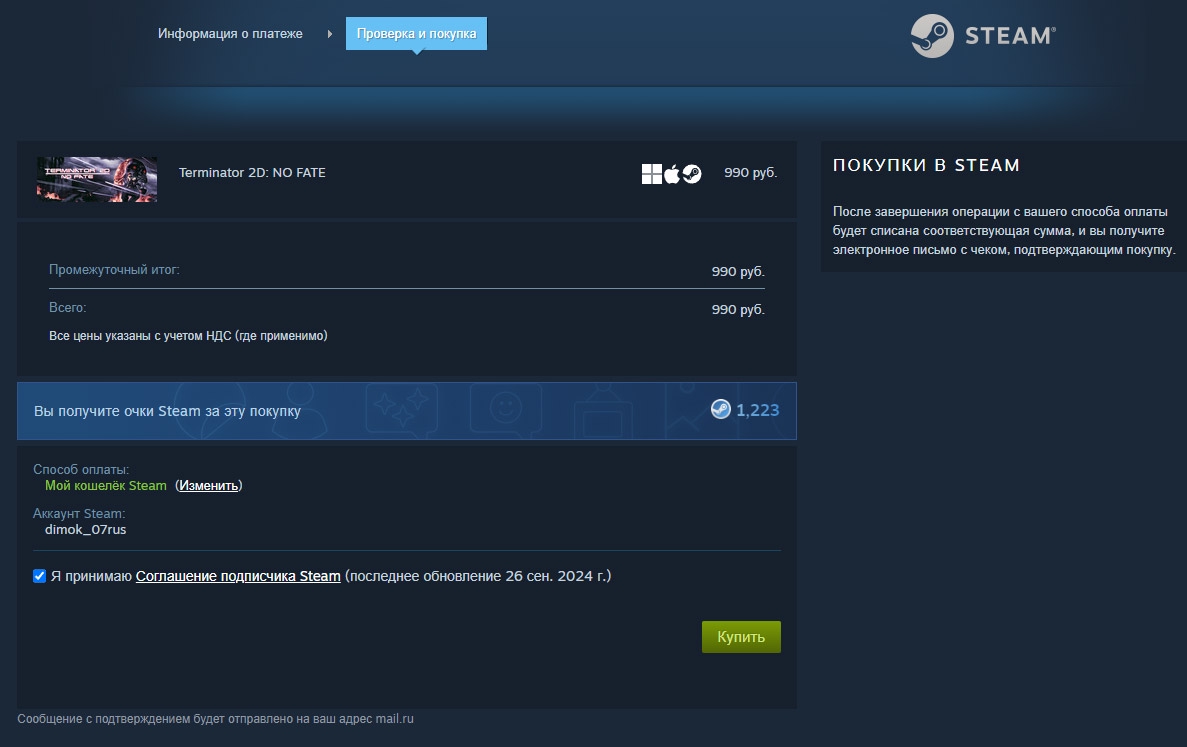Go back to Информация о платеже step
The image size is (1187, 747).
click(230, 34)
